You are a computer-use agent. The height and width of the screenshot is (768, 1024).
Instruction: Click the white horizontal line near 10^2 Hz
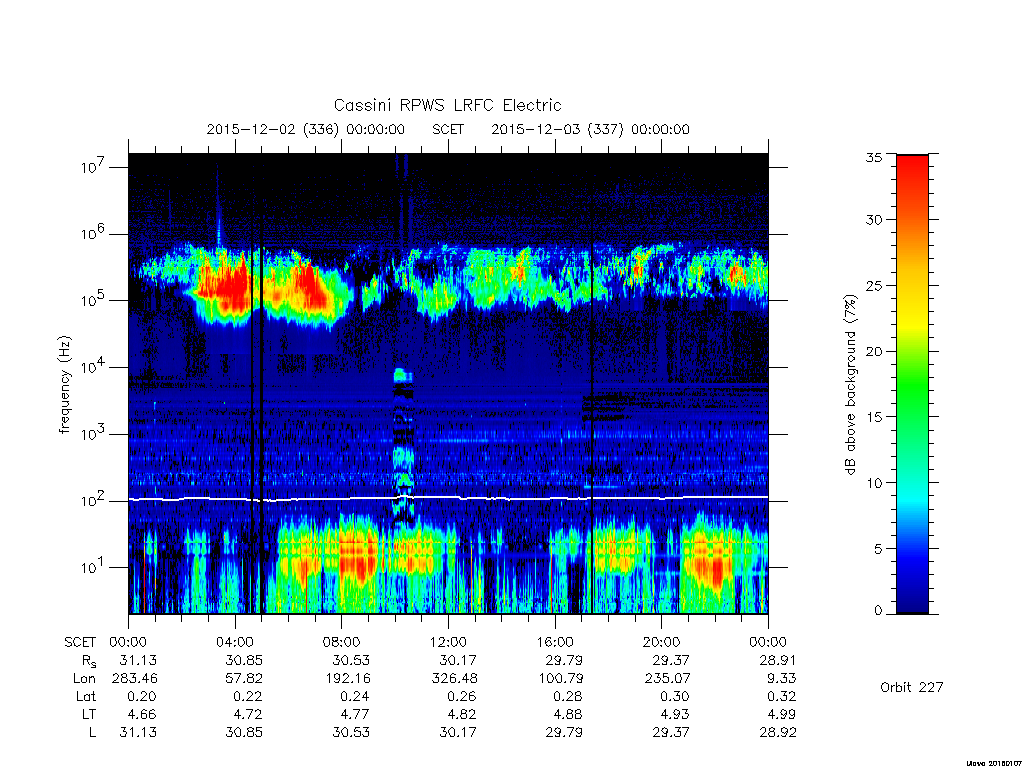(448, 498)
